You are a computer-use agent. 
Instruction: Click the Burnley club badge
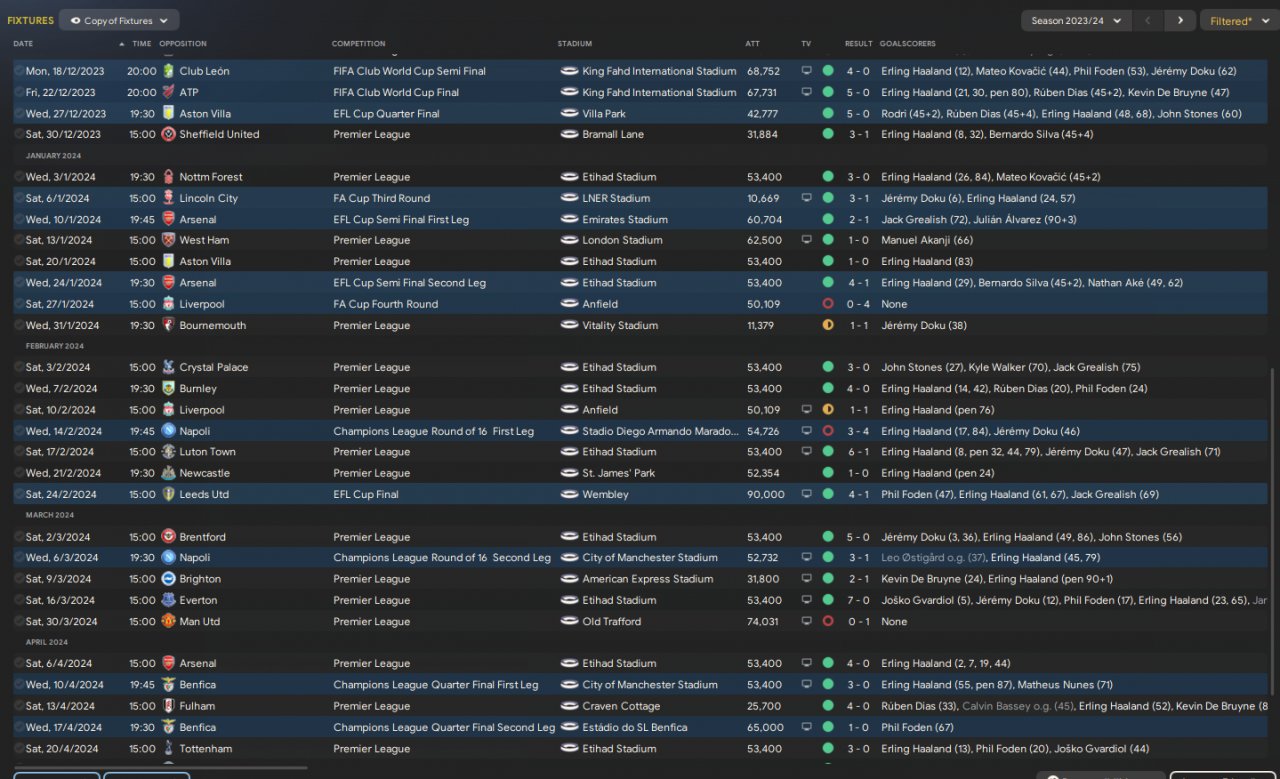click(x=168, y=388)
